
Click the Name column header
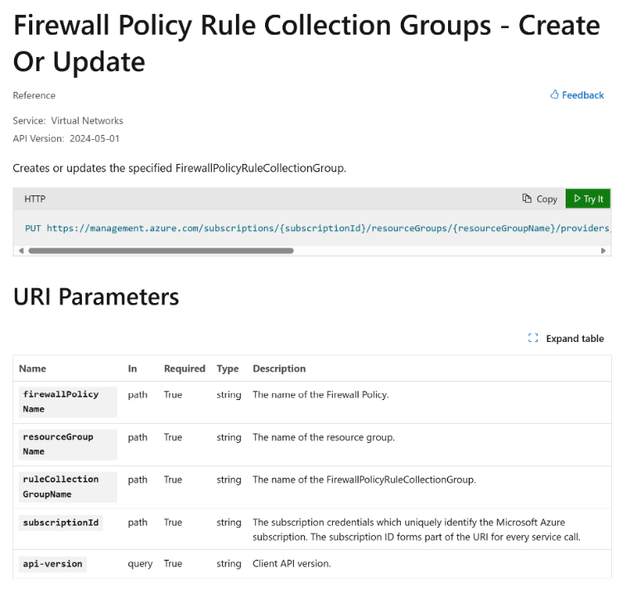pyautogui.click(x=32, y=368)
